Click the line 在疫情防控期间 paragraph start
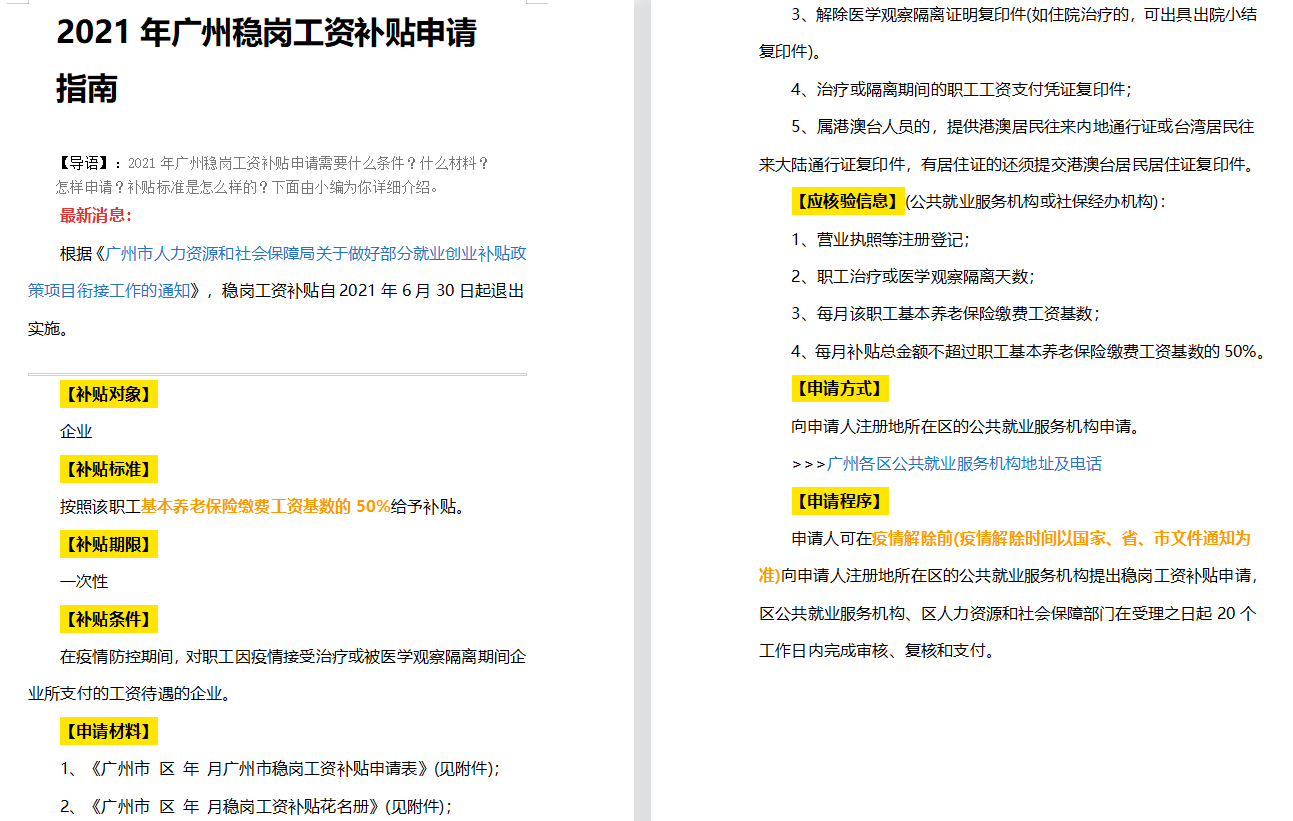Viewport: 1293px width, 821px height. pyautogui.click(x=293, y=657)
